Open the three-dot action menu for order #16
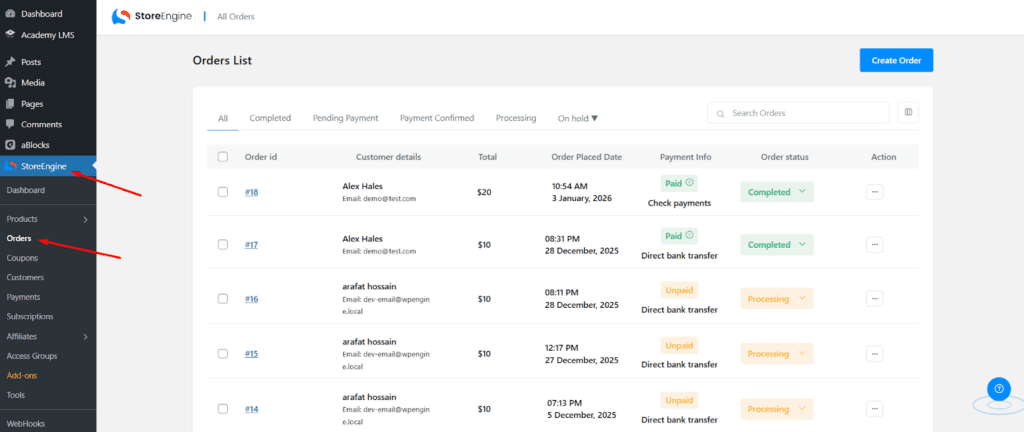 click(x=874, y=298)
